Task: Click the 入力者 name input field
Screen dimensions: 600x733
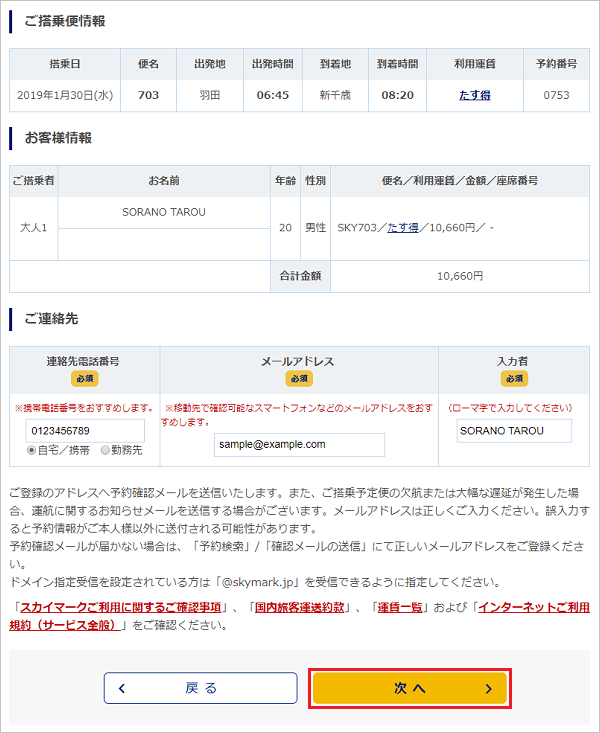Action: [511, 431]
